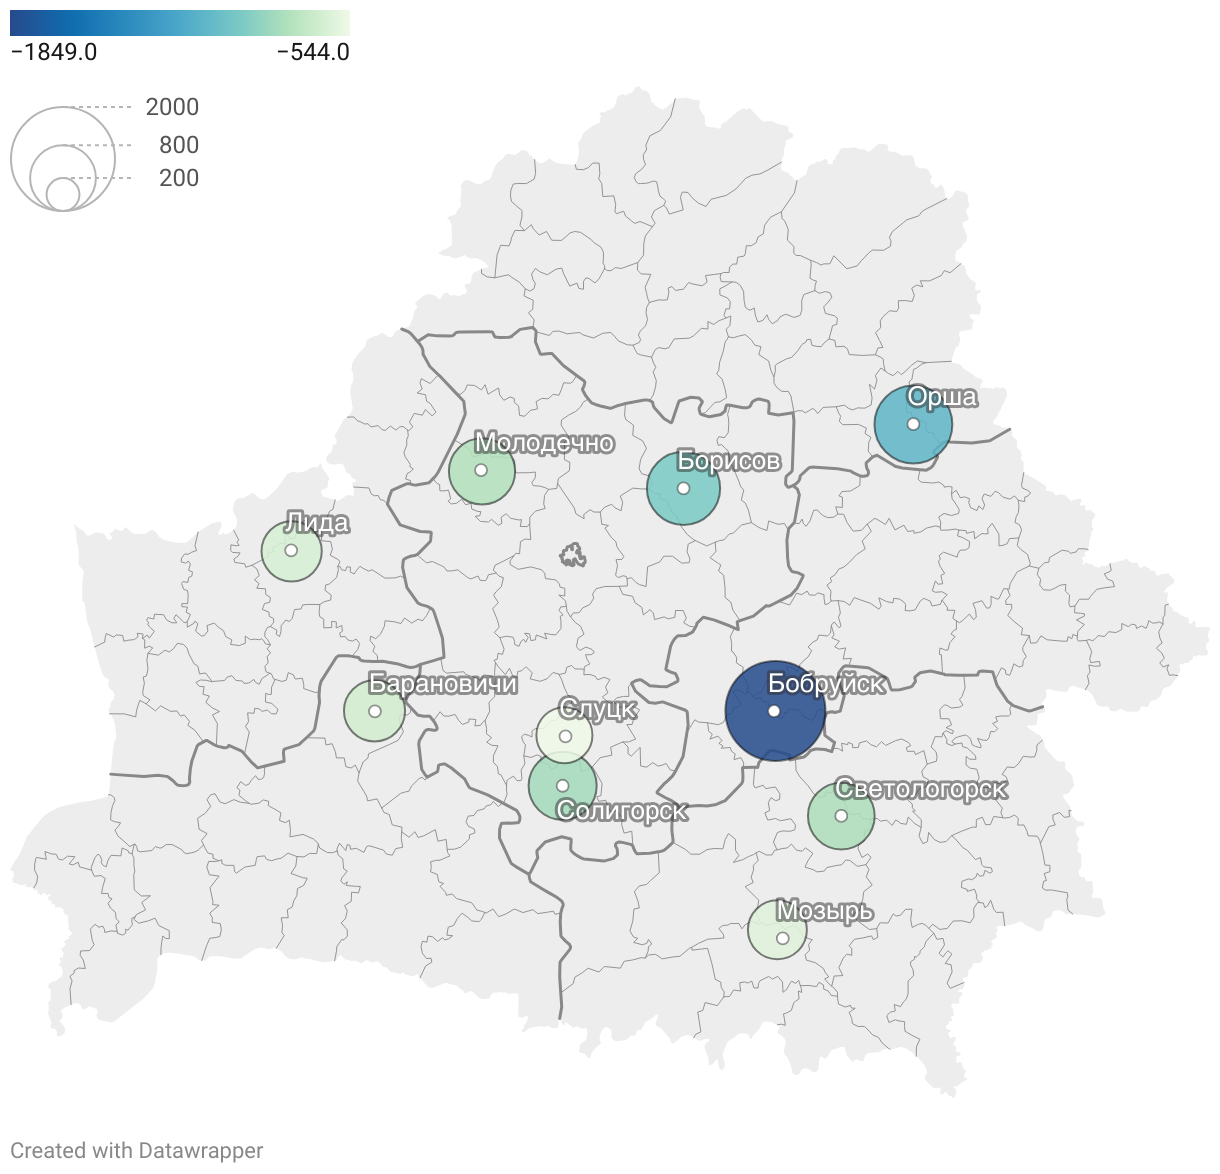
Task: Select the Молодечно bubble on map
Action: coord(481,470)
